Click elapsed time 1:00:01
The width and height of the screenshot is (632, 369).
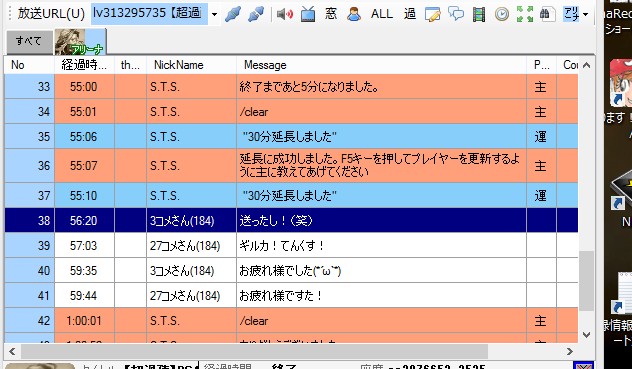(83, 321)
